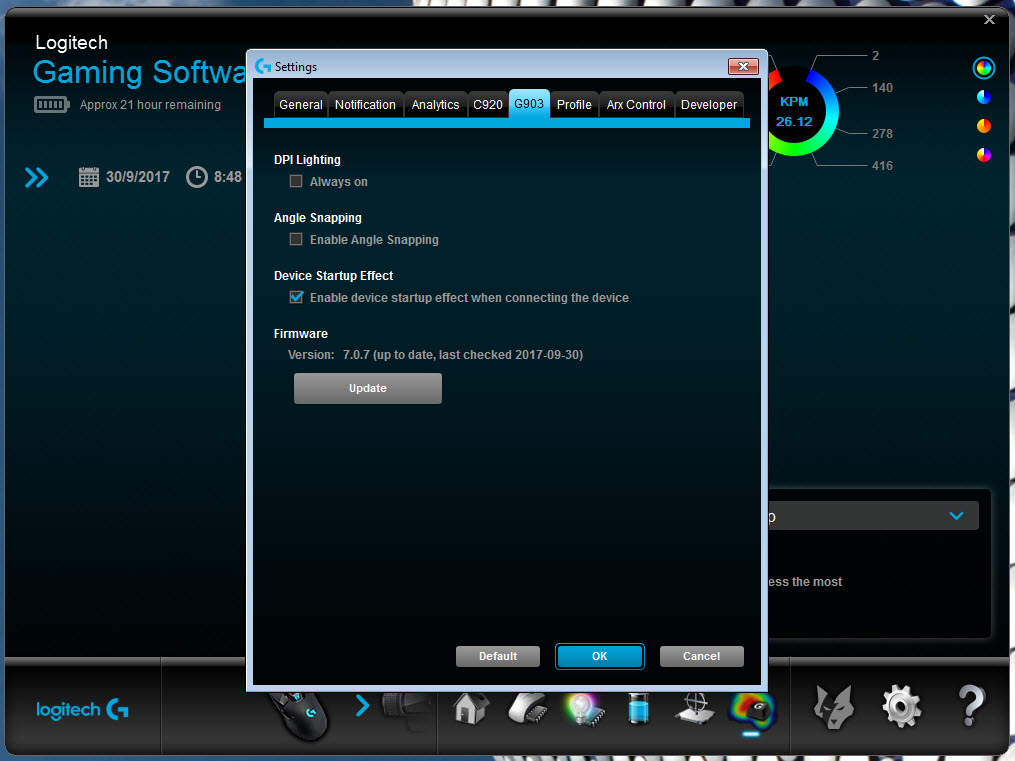Open input analysis heatmap key icon
Viewport: 1015px width, 761px height.
pyautogui.click(x=752, y=711)
